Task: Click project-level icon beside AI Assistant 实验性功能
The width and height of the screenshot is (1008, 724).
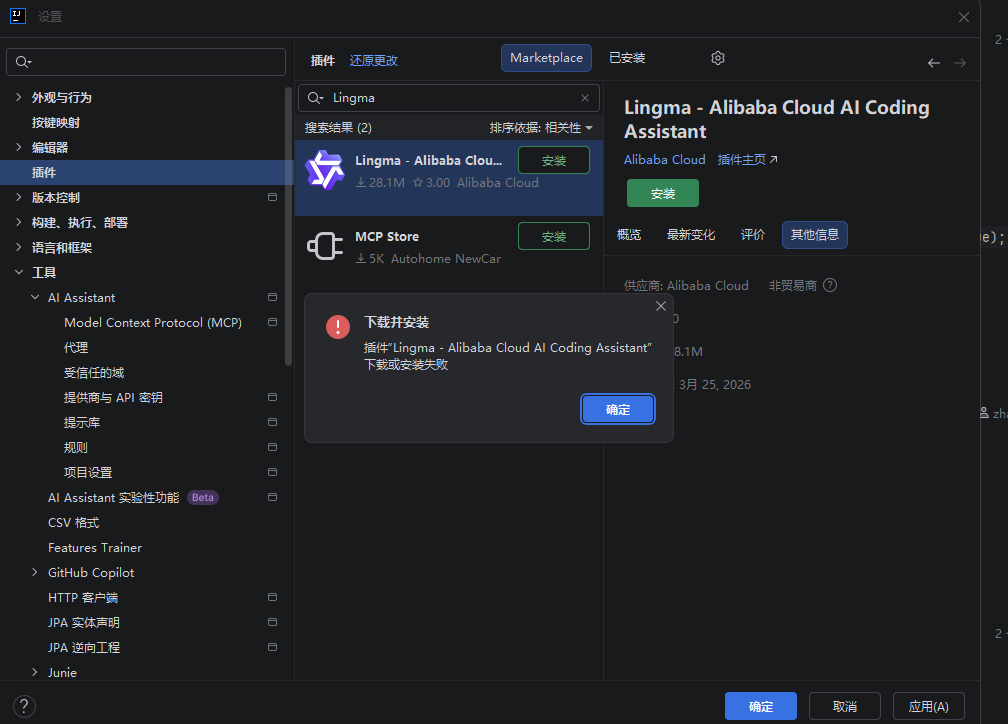Action: point(273,497)
